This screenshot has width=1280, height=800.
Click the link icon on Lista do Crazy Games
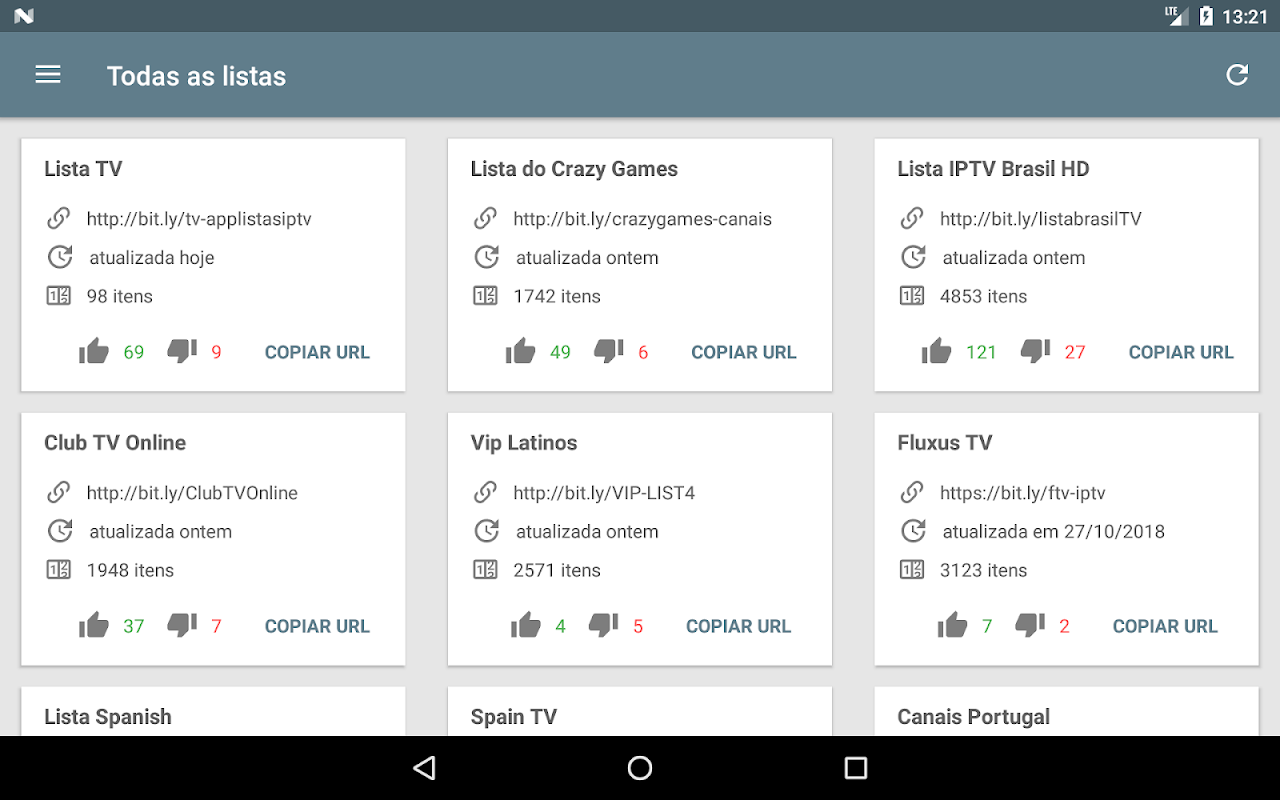tap(486, 218)
